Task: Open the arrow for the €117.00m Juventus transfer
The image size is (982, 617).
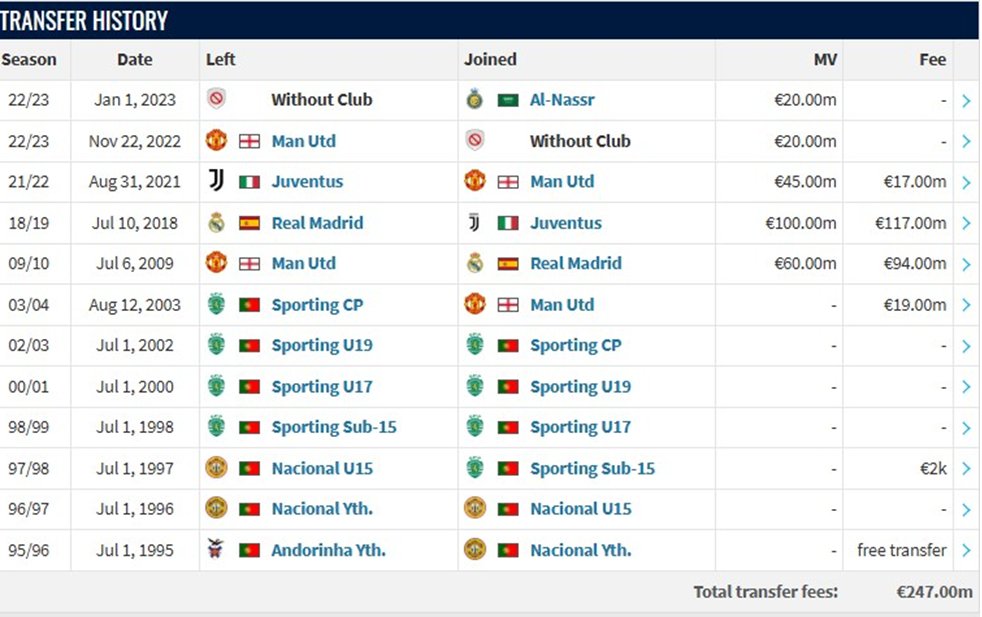Action: 966,223
